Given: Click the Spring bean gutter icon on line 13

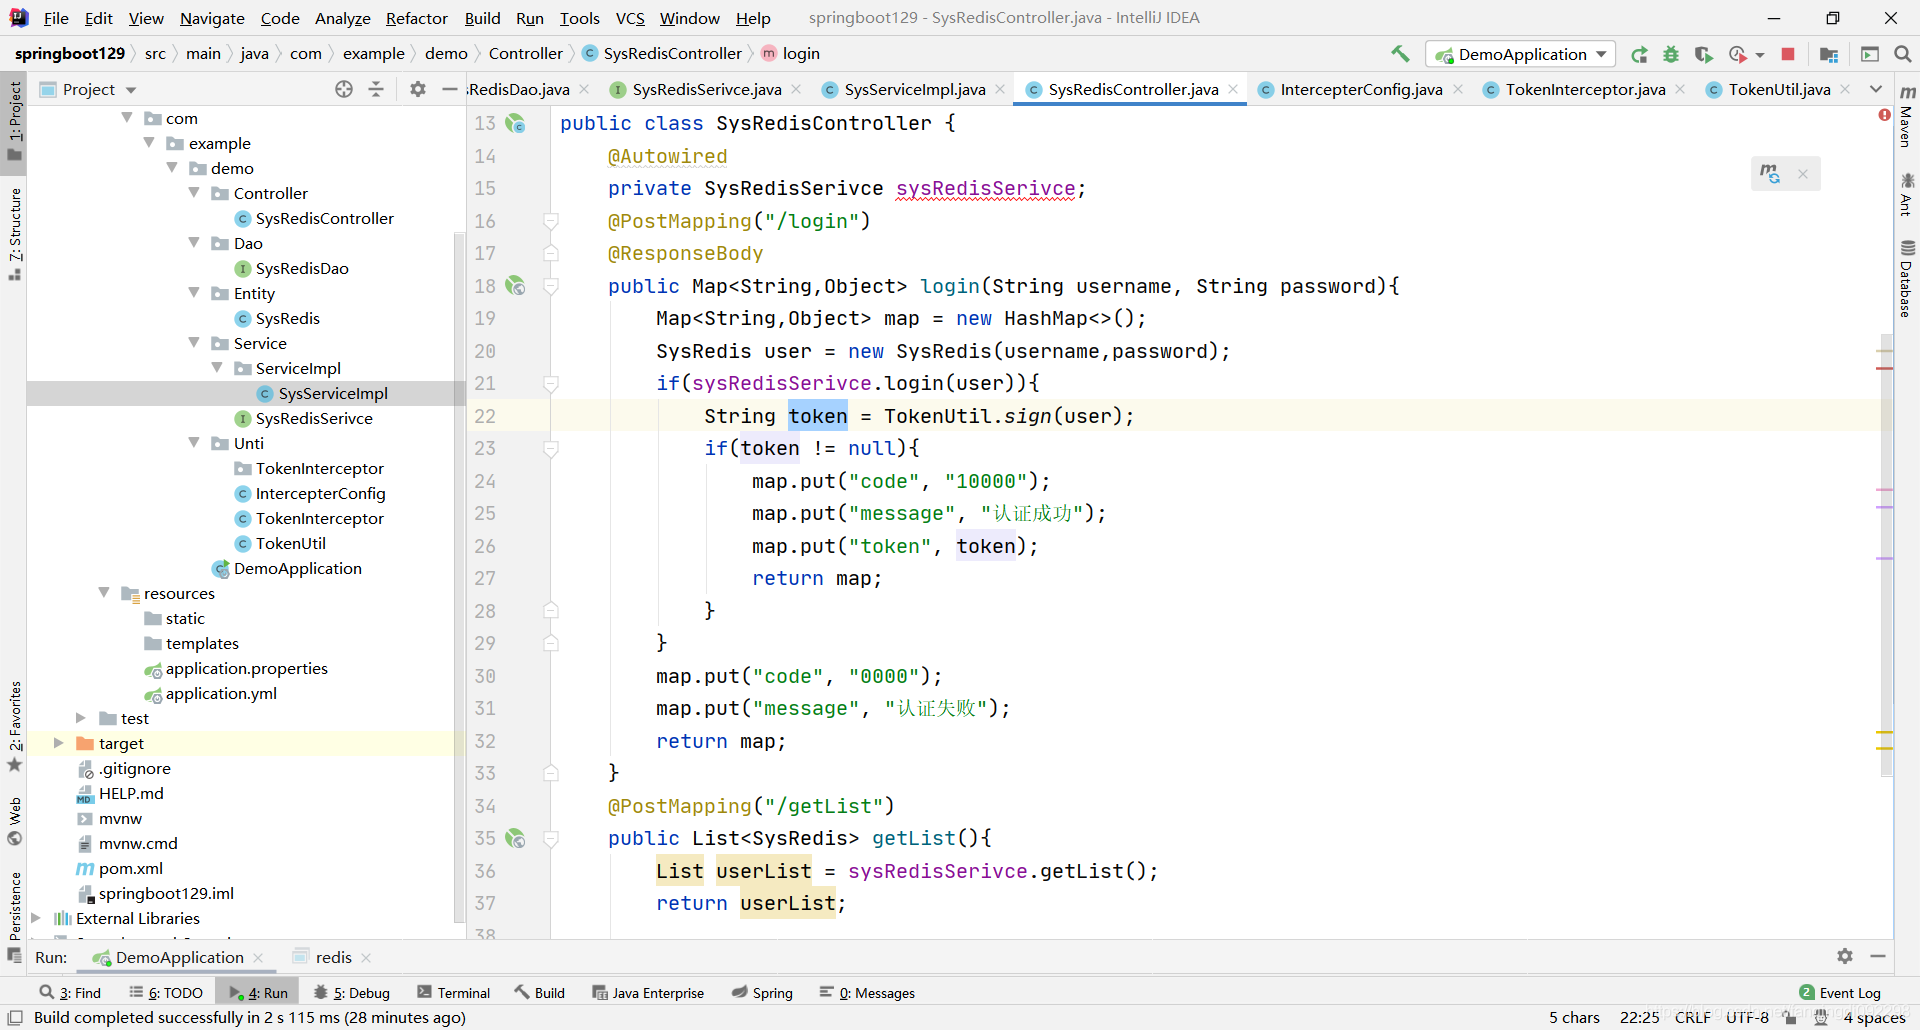Looking at the screenshot, I should pos(515,123).
